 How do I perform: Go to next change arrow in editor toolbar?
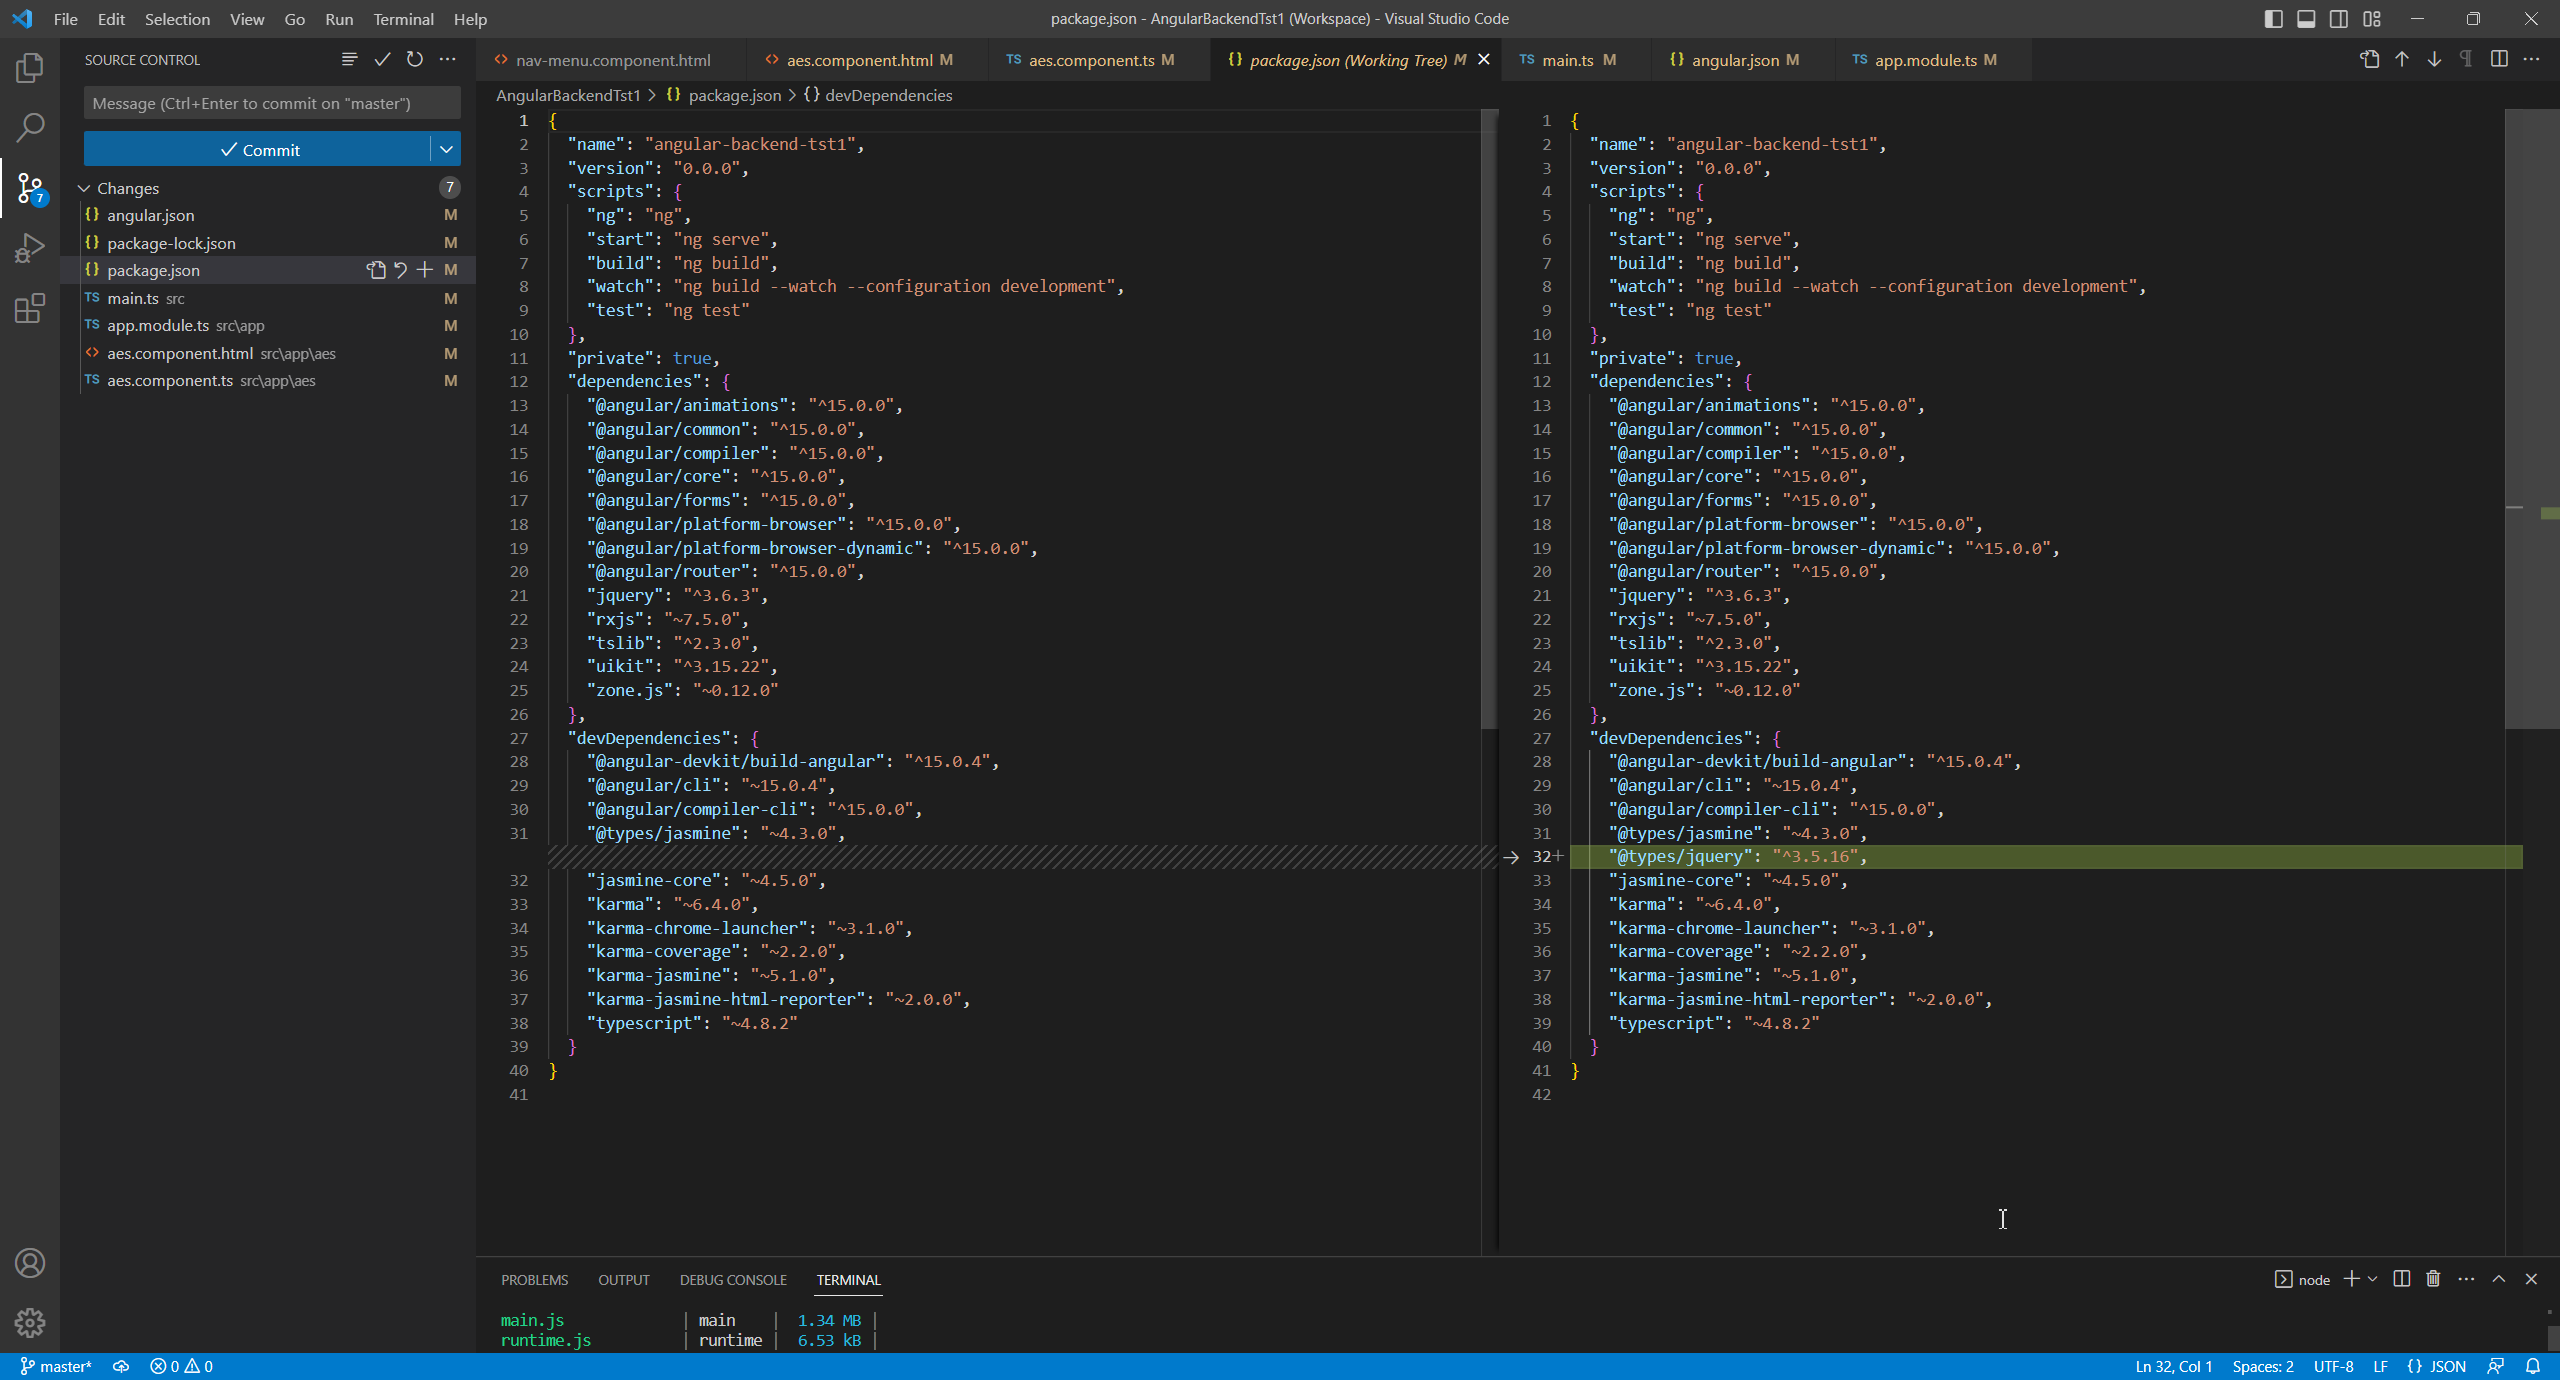(x=2434, y=60)
